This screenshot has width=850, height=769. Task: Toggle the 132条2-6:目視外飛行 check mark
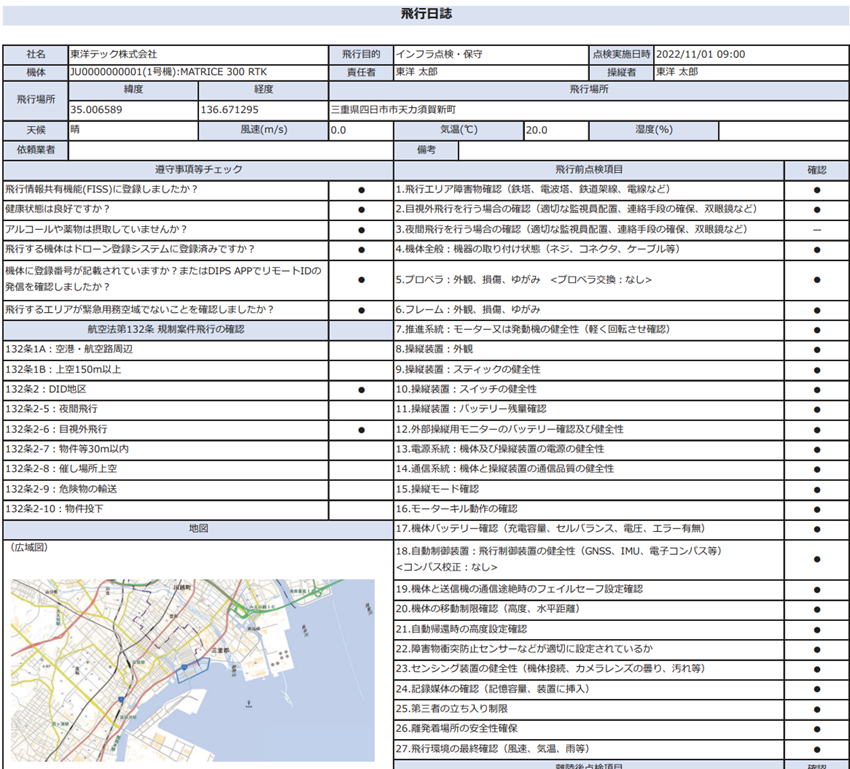362,430
